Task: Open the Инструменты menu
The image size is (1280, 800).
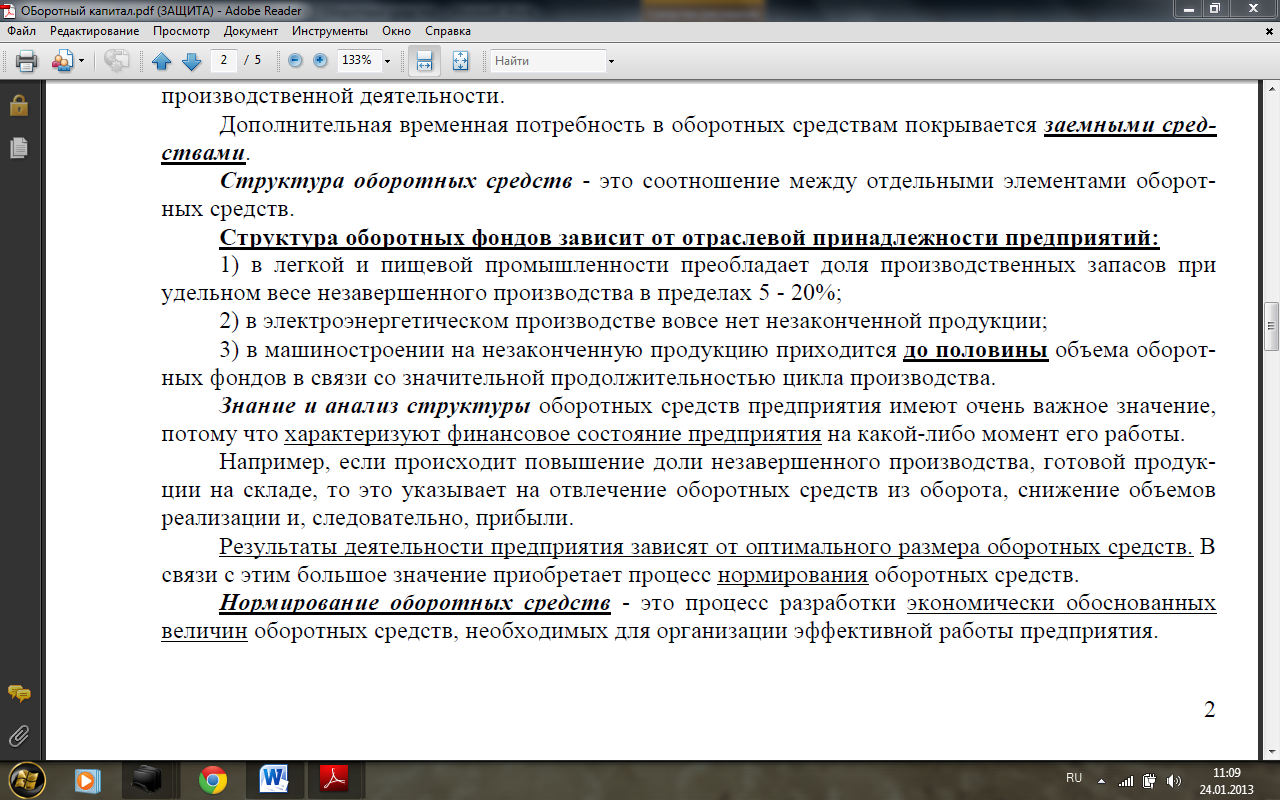Action: coord(329,31)
